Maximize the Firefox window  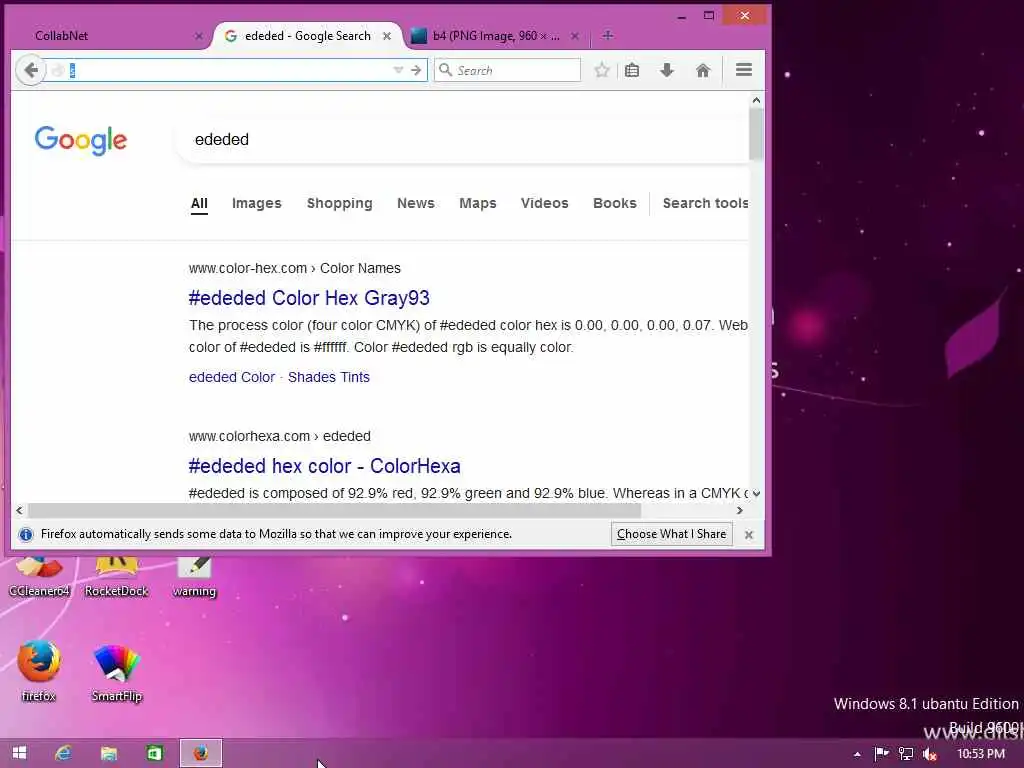[709, 16]
